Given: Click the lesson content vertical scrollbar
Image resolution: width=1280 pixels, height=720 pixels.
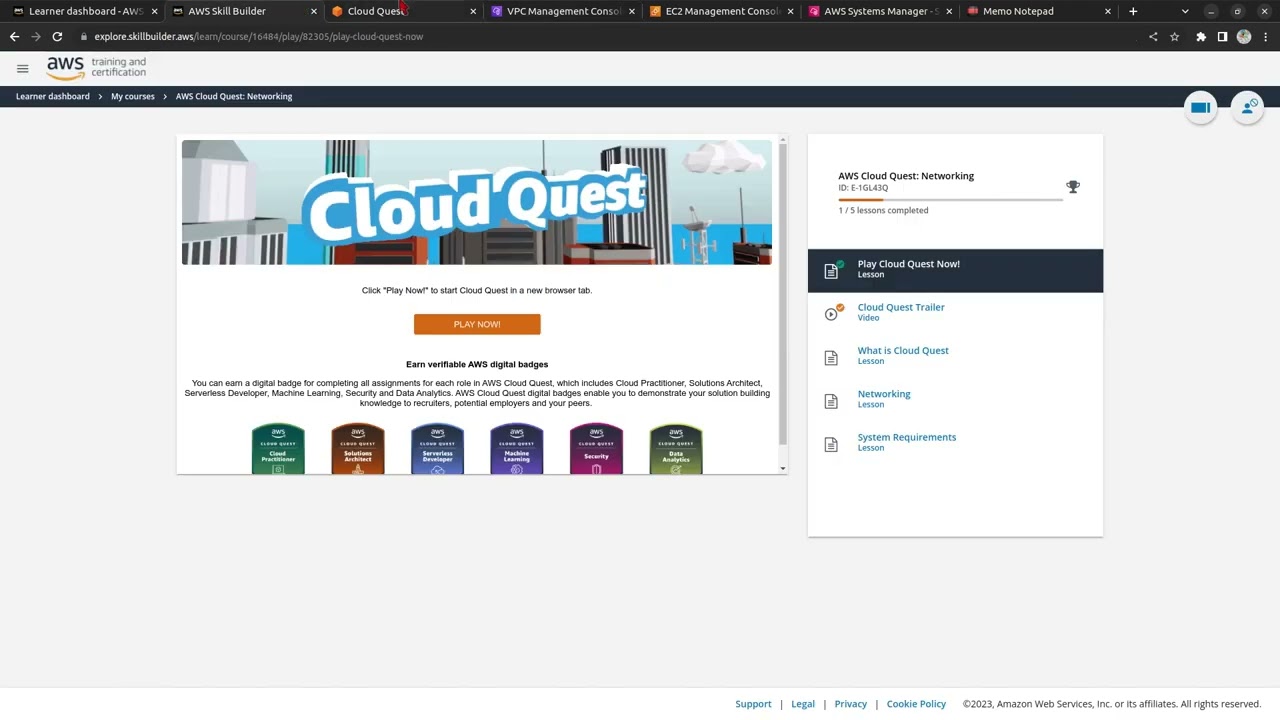Looking at the screenshot, I should pyautogui.click(x=783, y=295).
